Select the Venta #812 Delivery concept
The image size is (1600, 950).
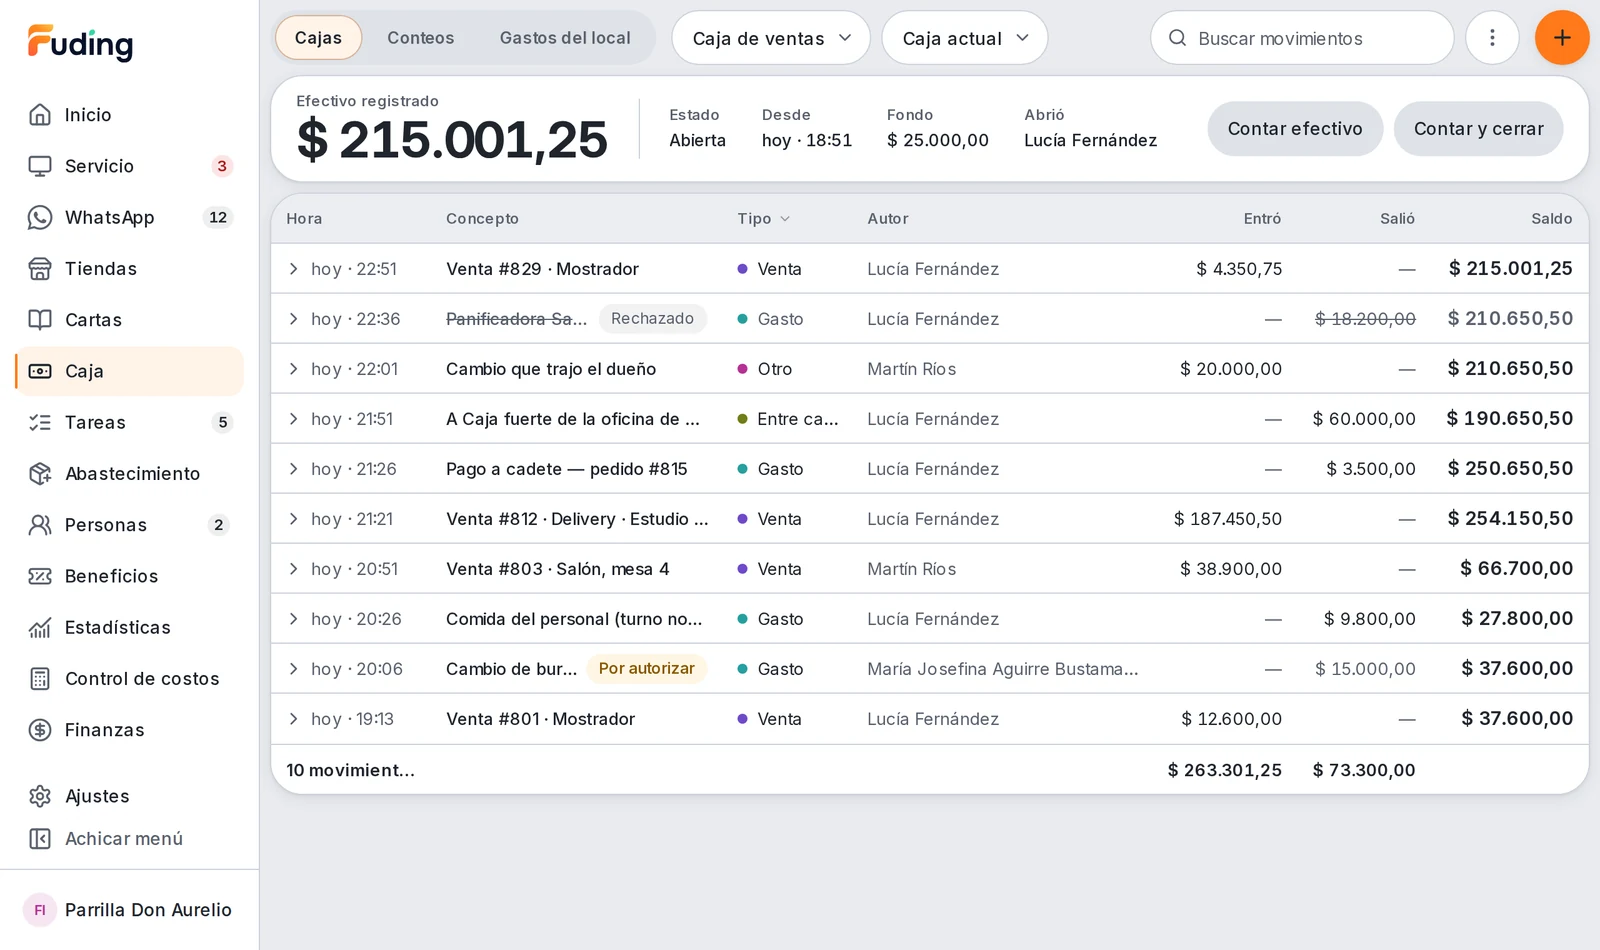577,519
